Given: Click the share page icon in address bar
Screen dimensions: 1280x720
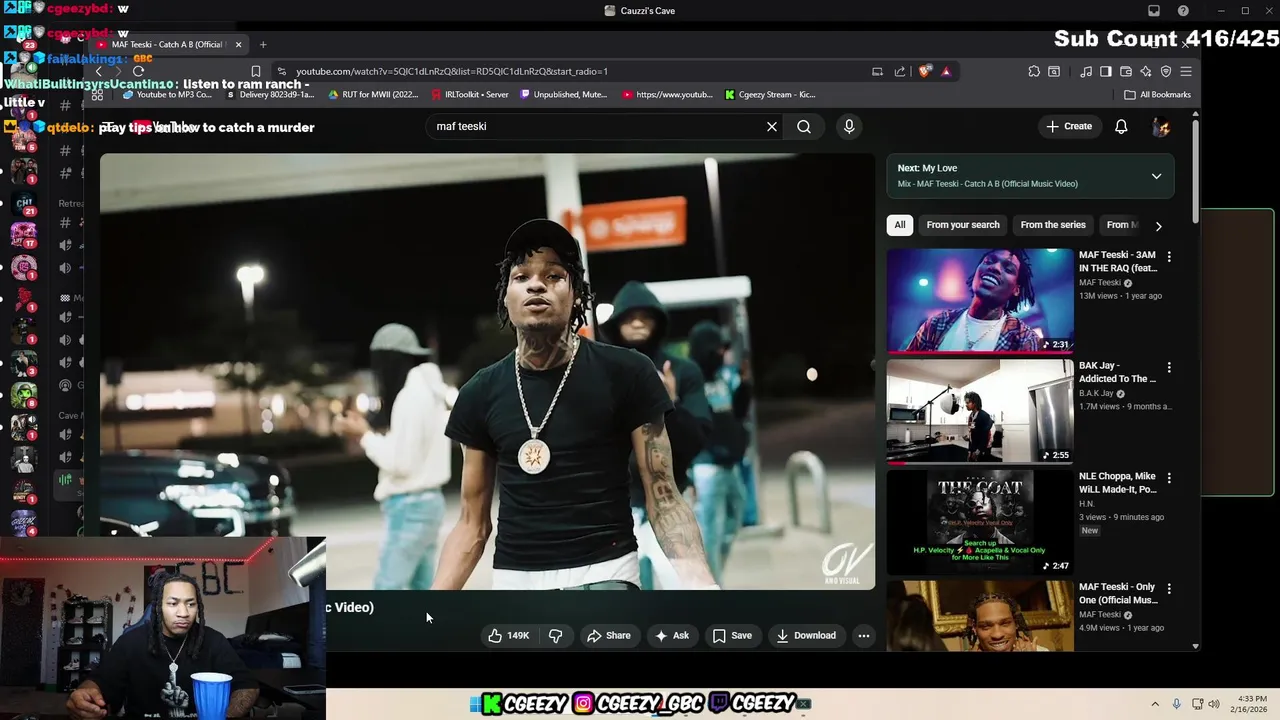Looking at the screenshot, I should coord(900,71).
